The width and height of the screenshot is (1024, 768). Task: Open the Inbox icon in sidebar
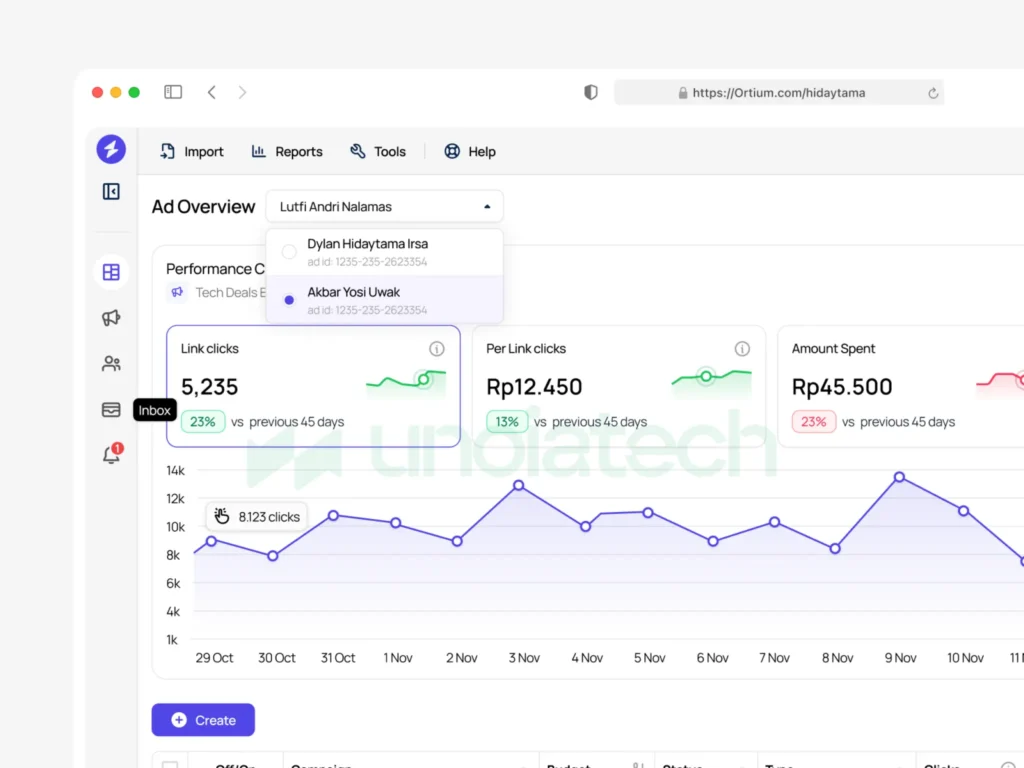[111, 410]
